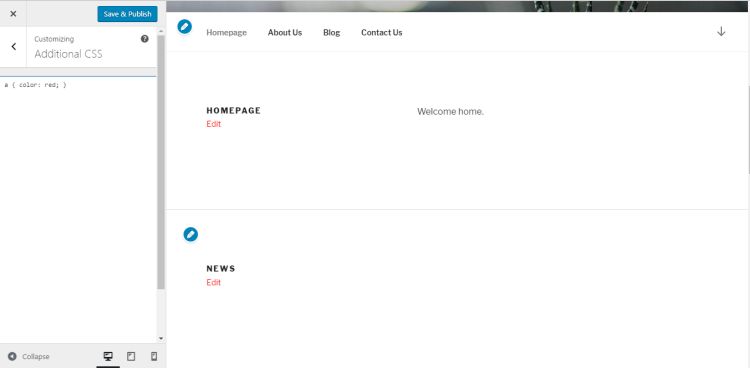Open the About Us menu item
The image size is (750, 368).
pyautogui.click(x=285, y=33)
